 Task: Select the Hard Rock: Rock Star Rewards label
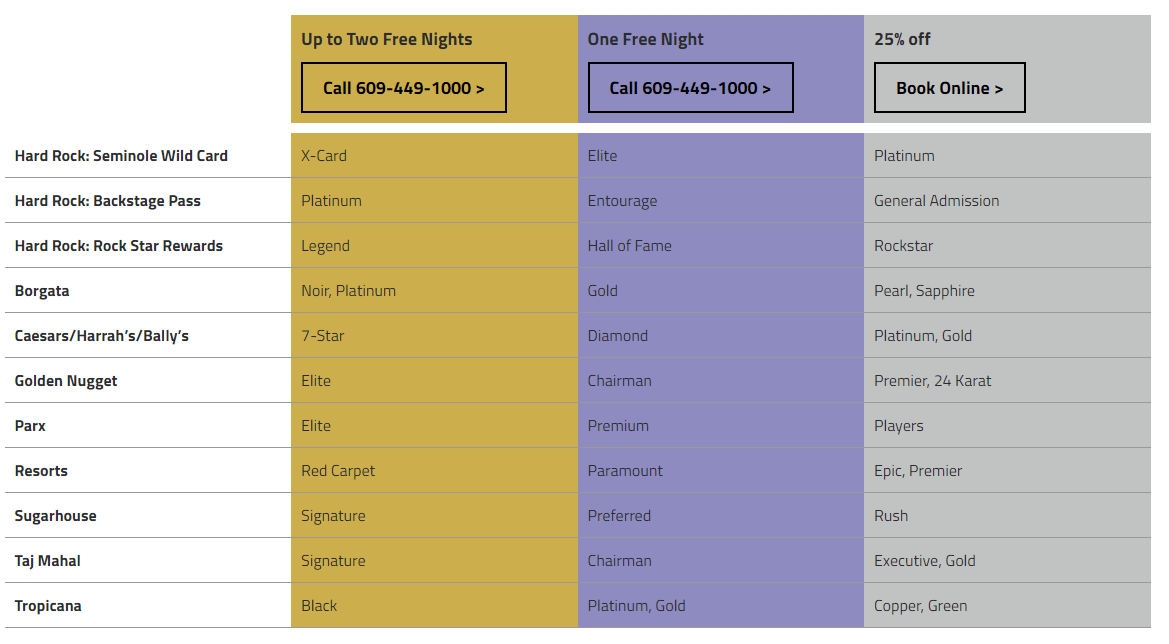pos(119,246)
